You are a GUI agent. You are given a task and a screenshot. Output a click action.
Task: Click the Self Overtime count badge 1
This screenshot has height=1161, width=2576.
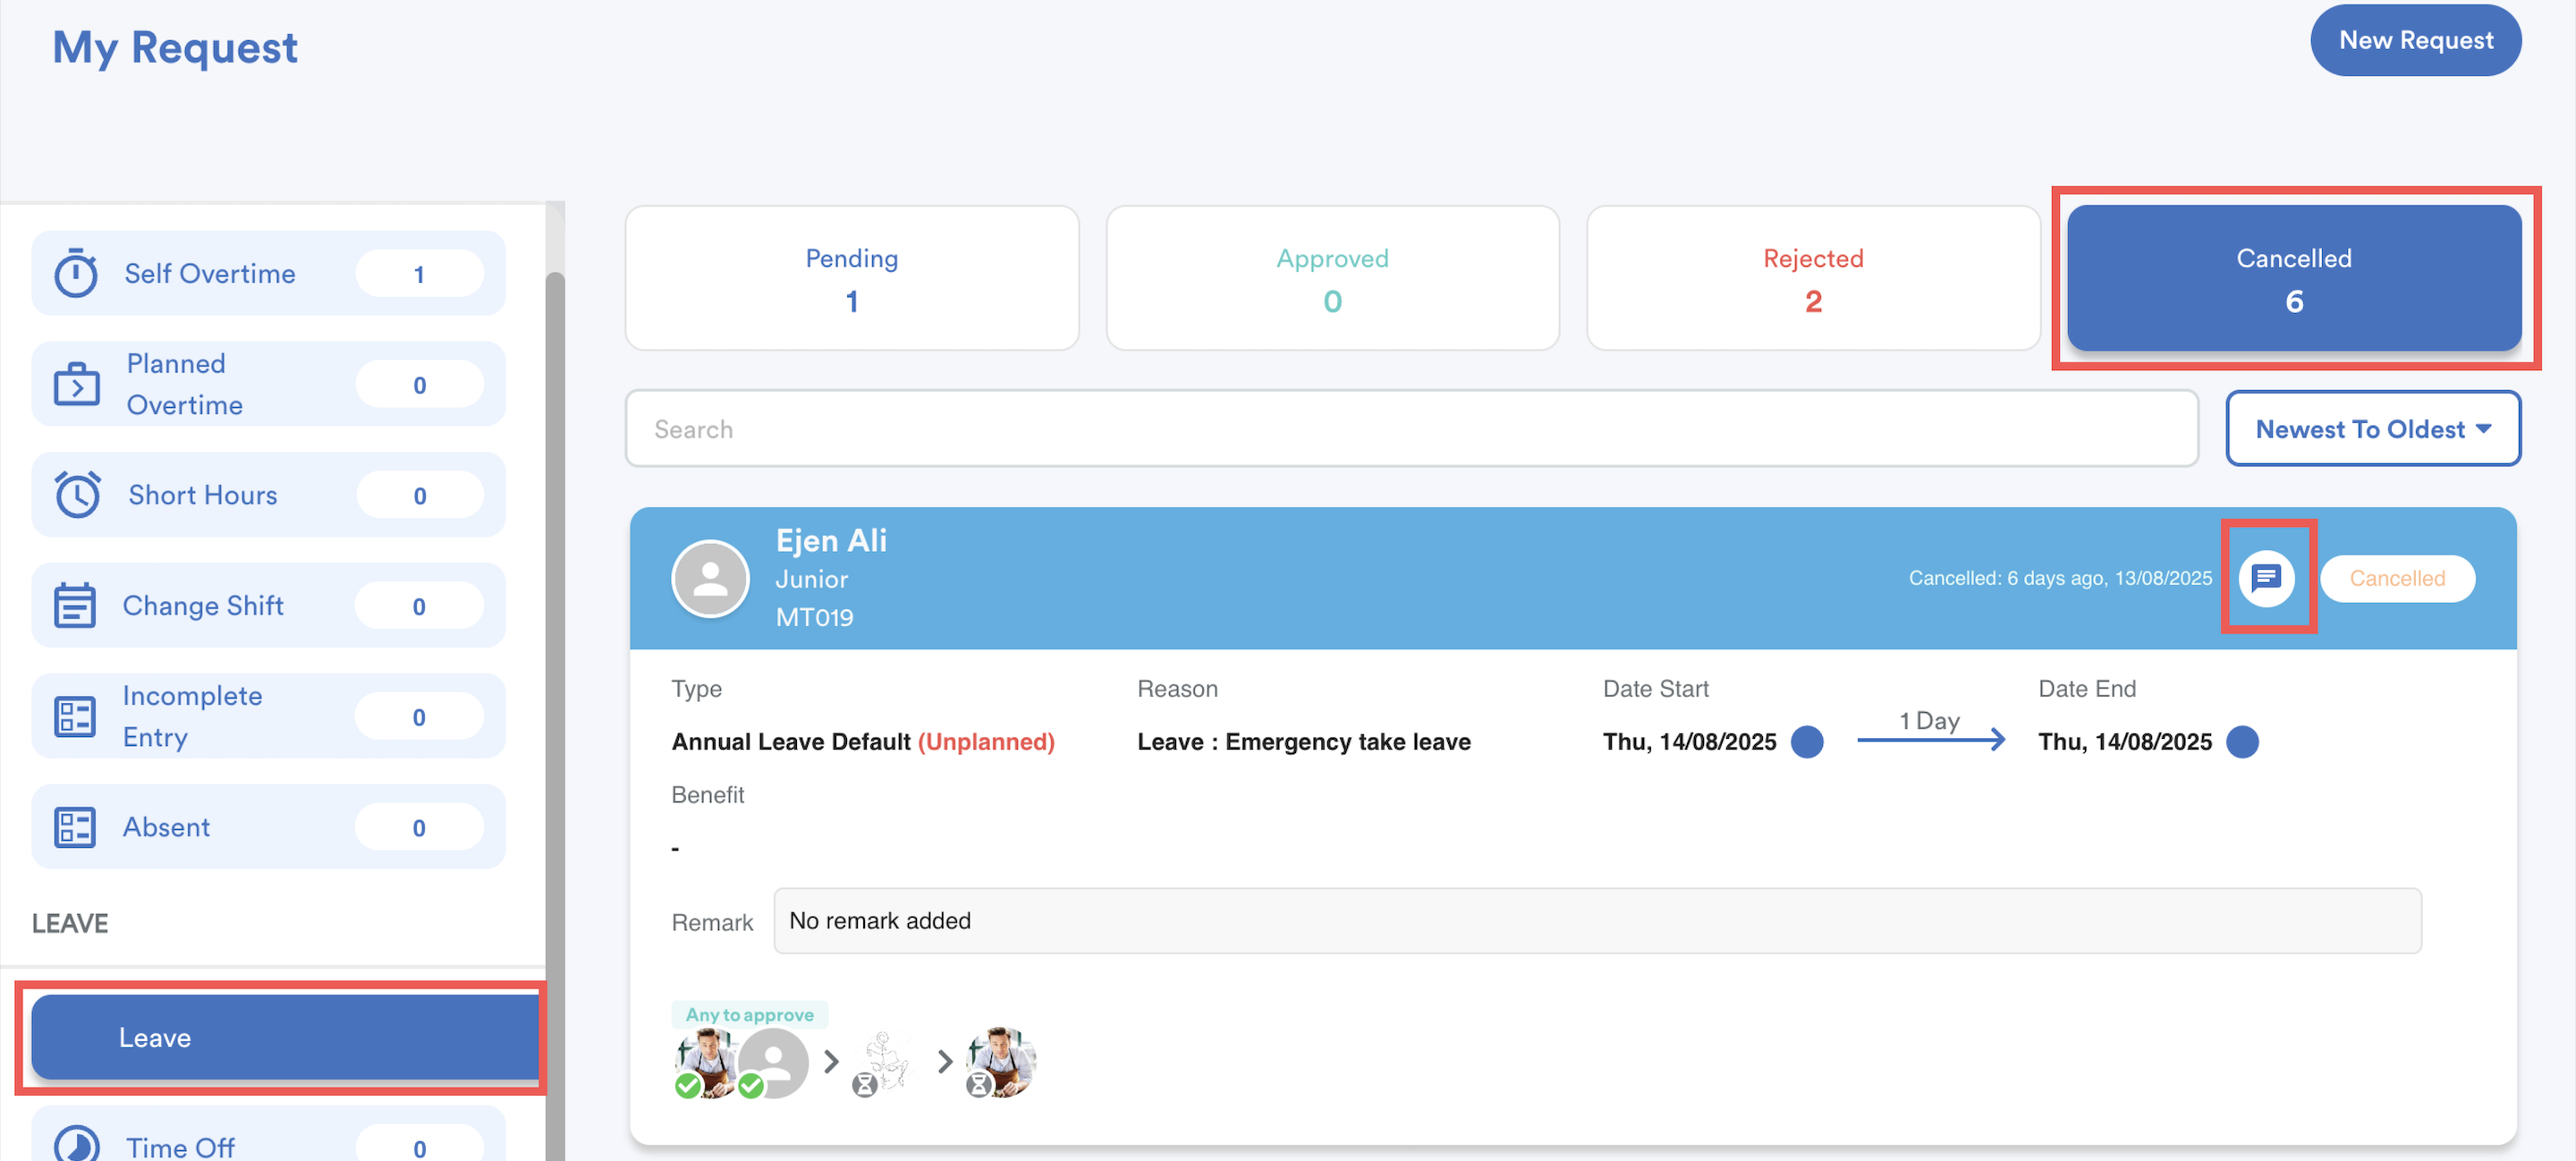(x=419, y=273)
